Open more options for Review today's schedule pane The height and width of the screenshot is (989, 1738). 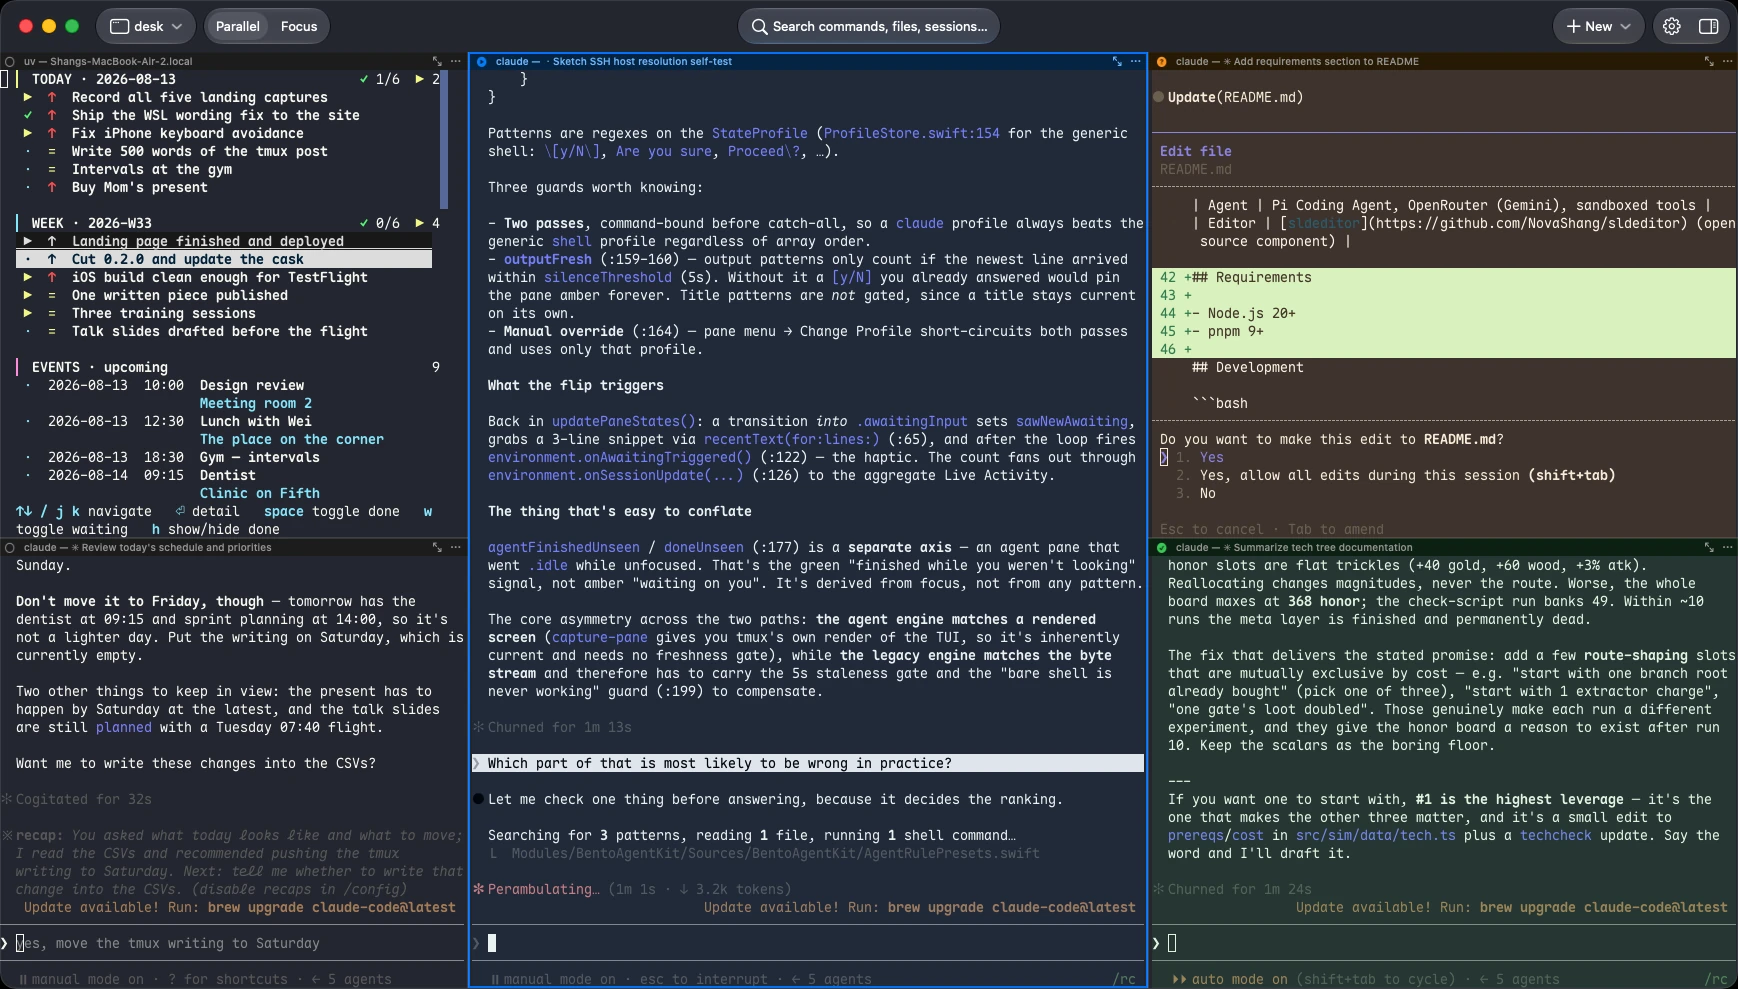pos(456,547)
